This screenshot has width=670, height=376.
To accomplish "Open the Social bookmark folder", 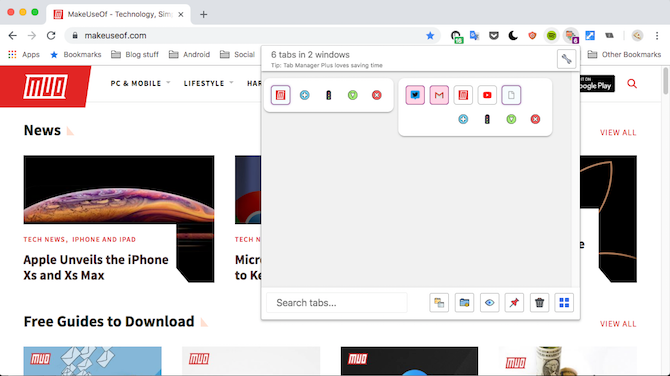I will coord(238,54).
